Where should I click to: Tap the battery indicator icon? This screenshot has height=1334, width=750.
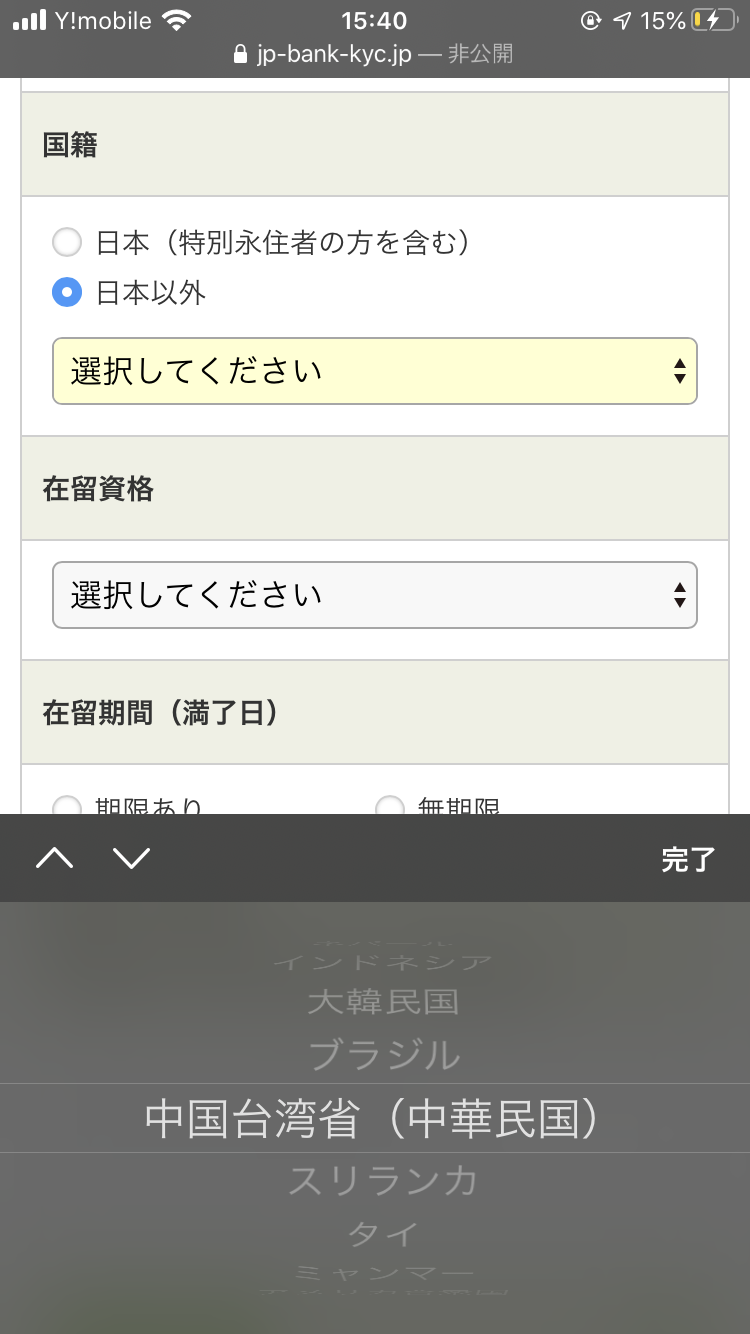714,20
